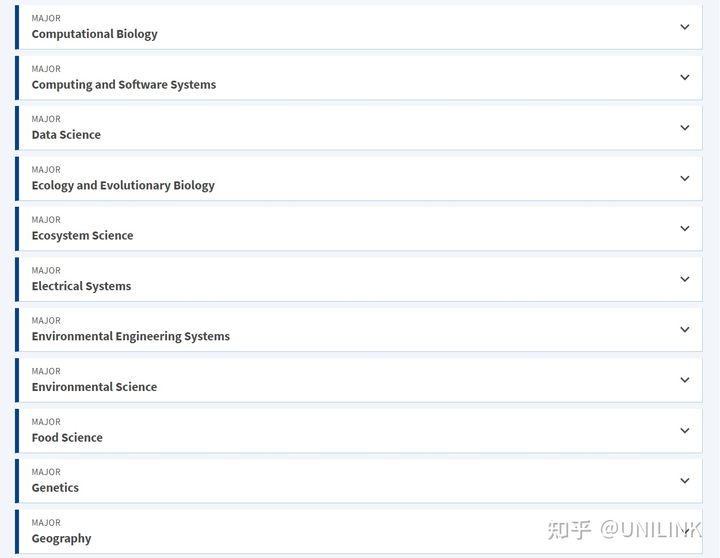Click chevron on Ecology and Evolutionary Biology

(685, 178)
